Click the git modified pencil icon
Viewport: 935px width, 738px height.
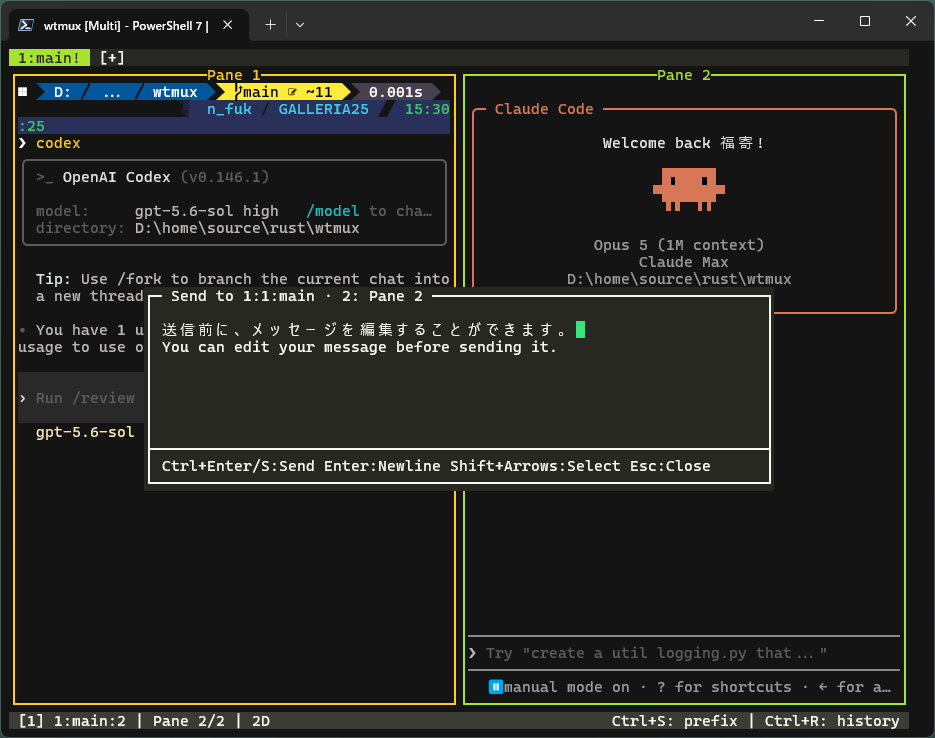click(x=292, y=92)
